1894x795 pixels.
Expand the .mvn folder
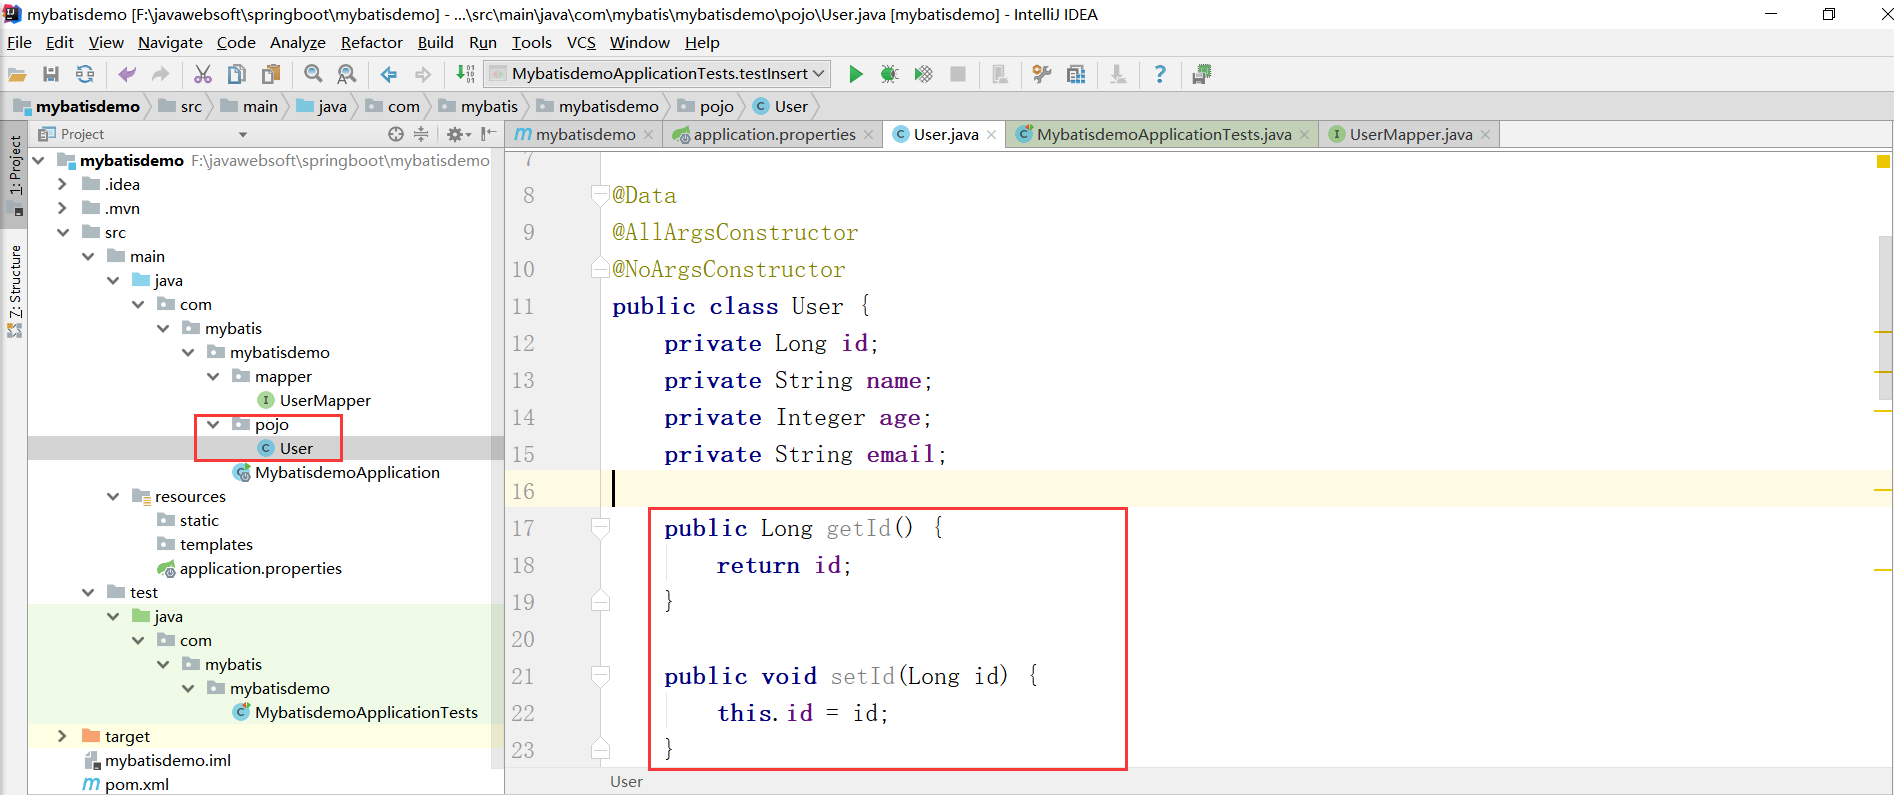click(x=63, y=208)
